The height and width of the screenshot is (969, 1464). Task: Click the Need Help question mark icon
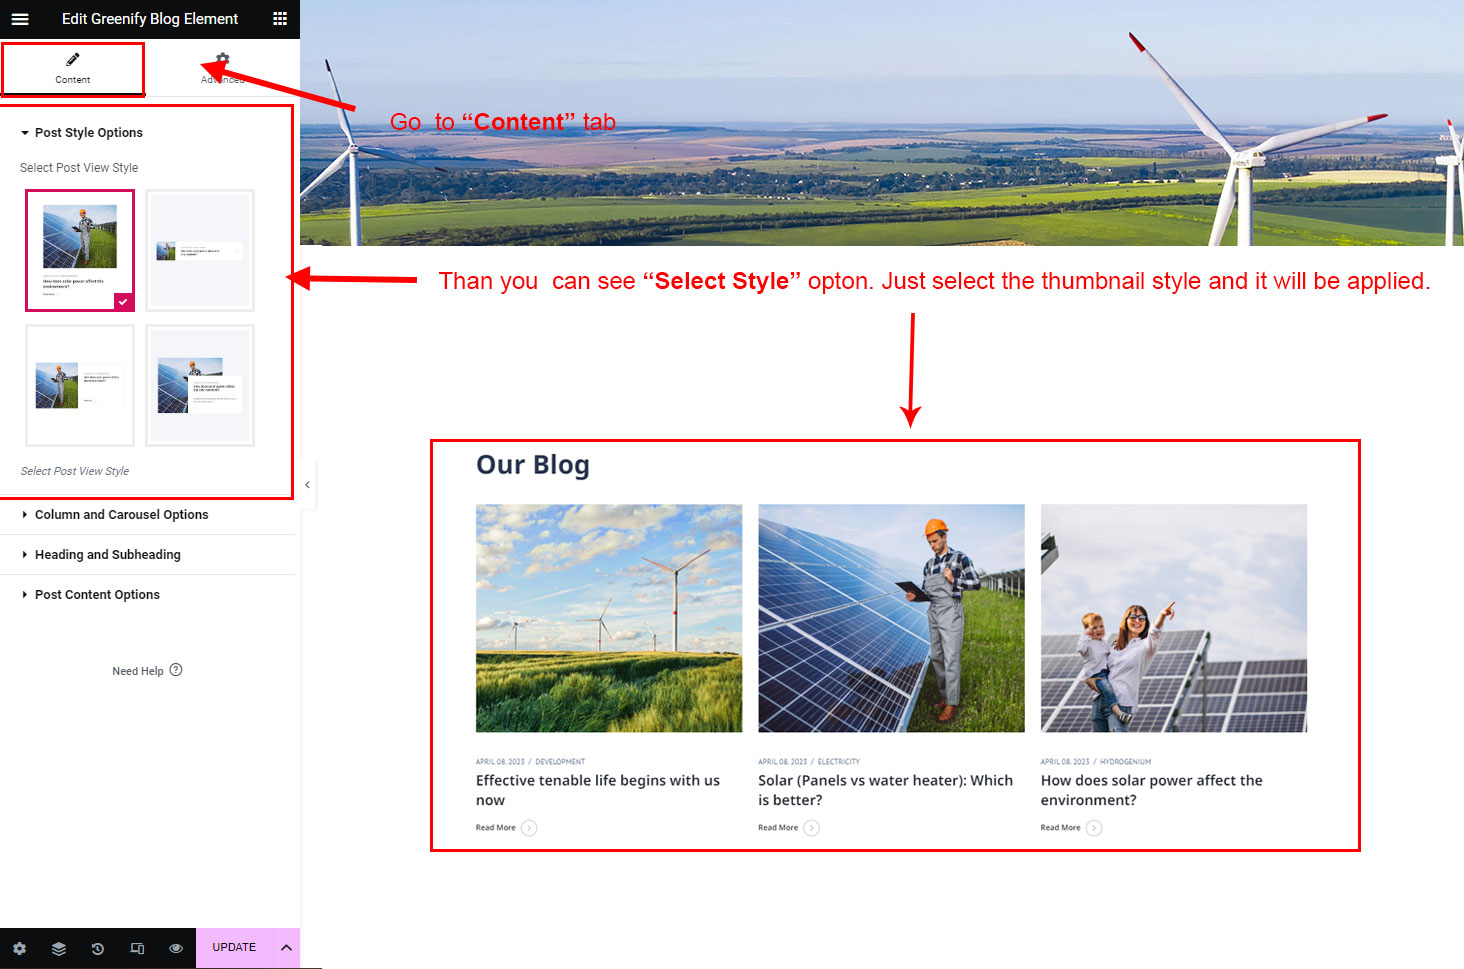[176, 670]
